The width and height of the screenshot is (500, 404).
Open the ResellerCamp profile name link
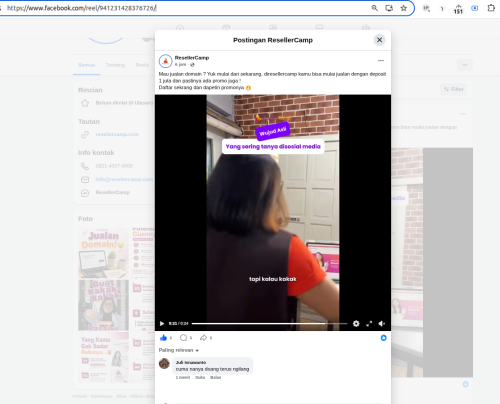[x=192, y=58]
